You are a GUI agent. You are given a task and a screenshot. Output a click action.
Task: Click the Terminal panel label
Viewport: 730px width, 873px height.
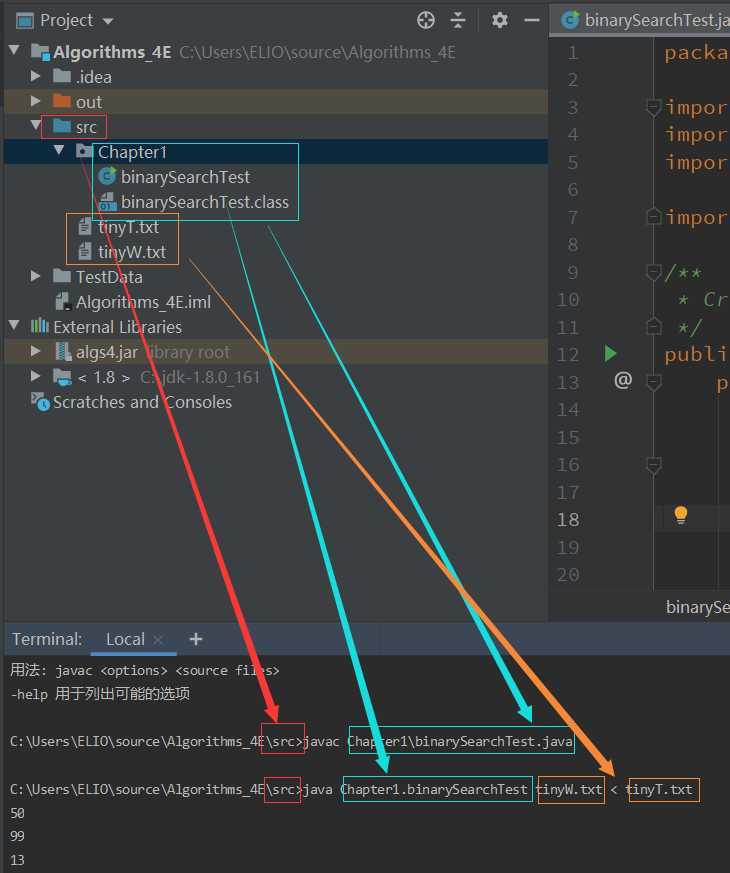tap(47, 639)
